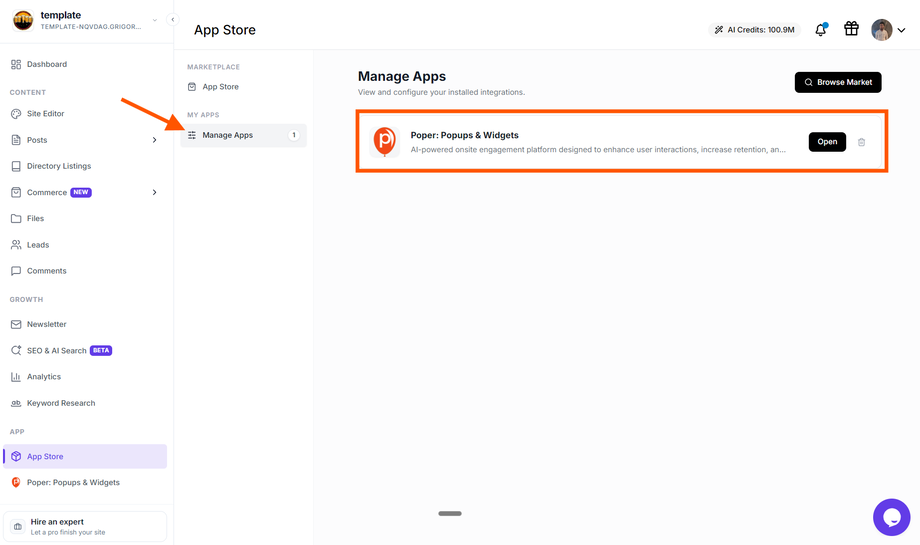Screen dimensions: 920x545
Task: Click the SEO & AI Search icon
Action: click(16, 350)
